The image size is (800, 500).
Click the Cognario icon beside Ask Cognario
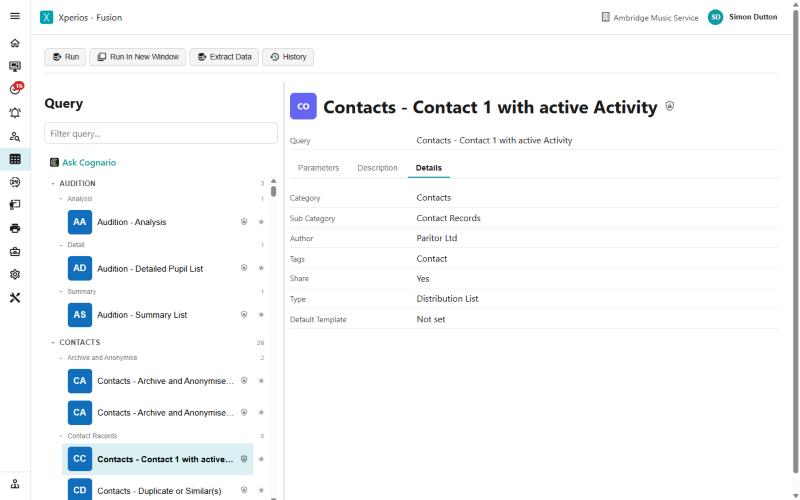(54, 162)
